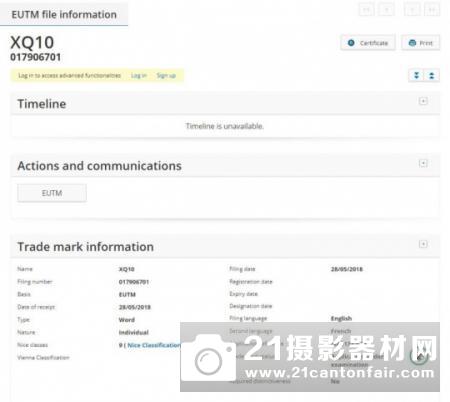Go to previous record navigation button

387,10
